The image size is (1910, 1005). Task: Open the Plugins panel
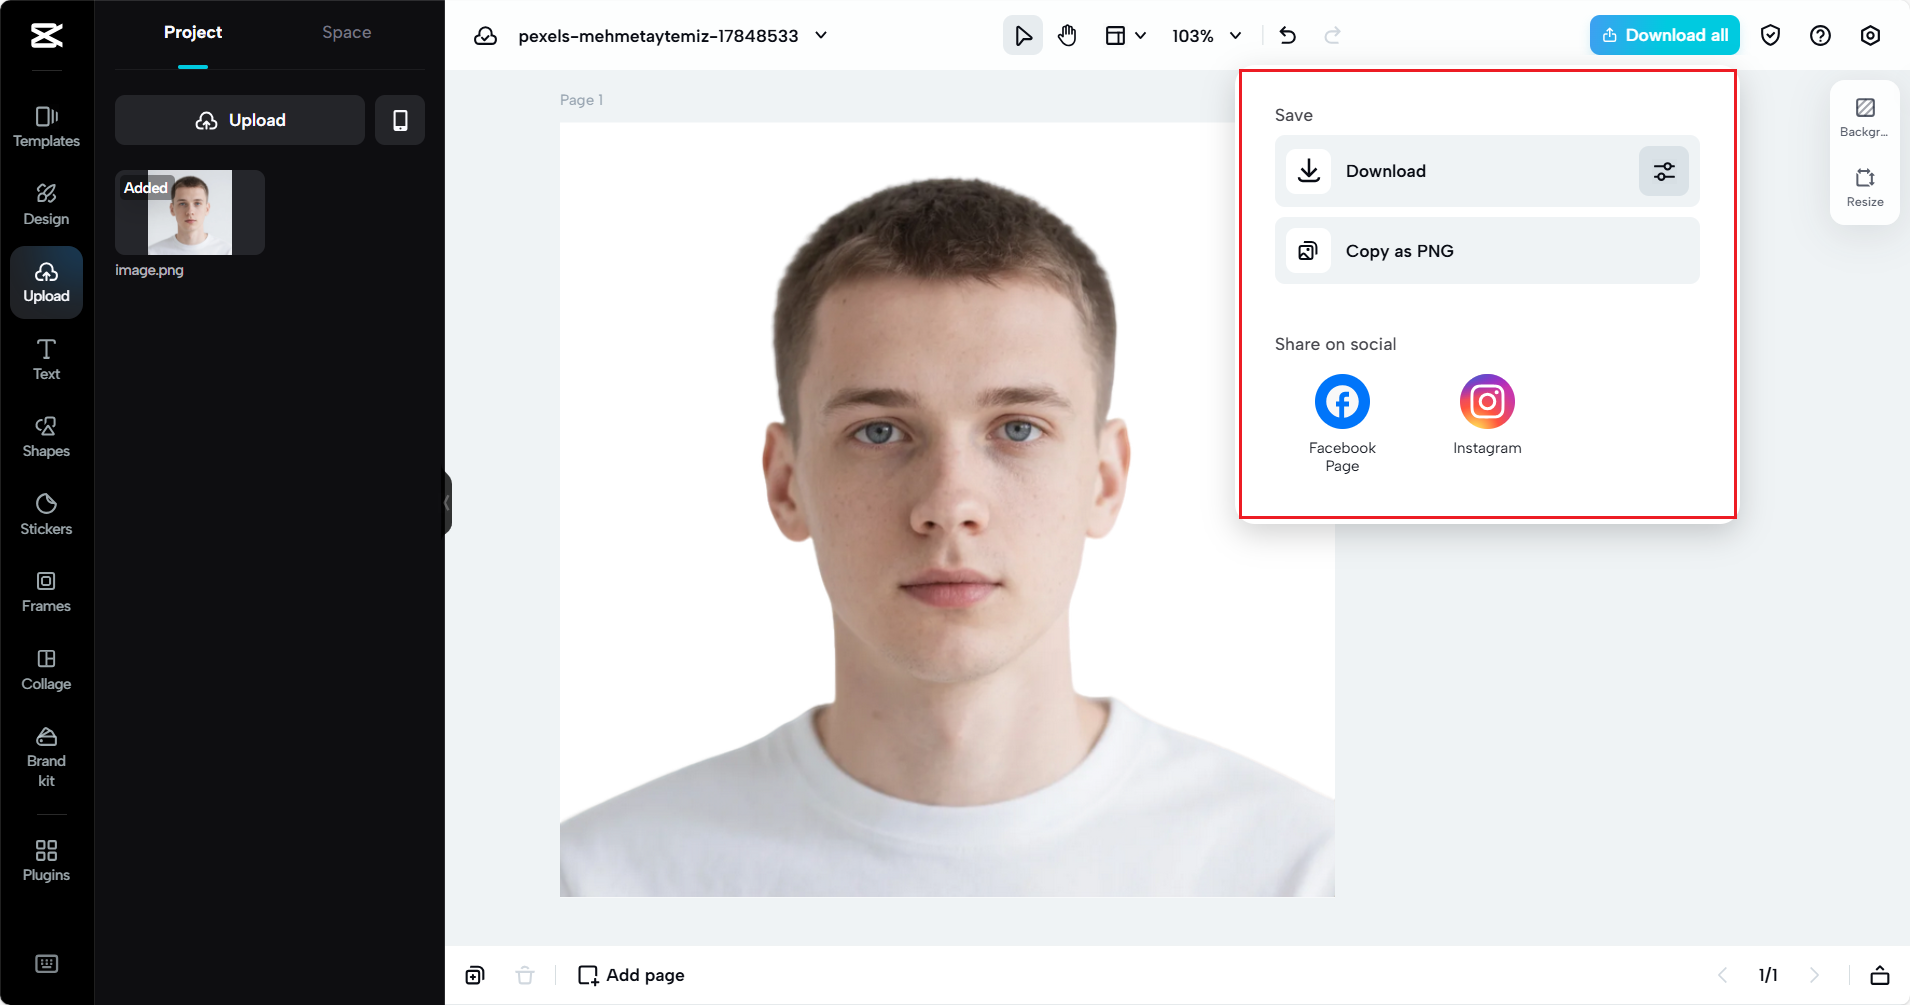[x=46, y=861]
